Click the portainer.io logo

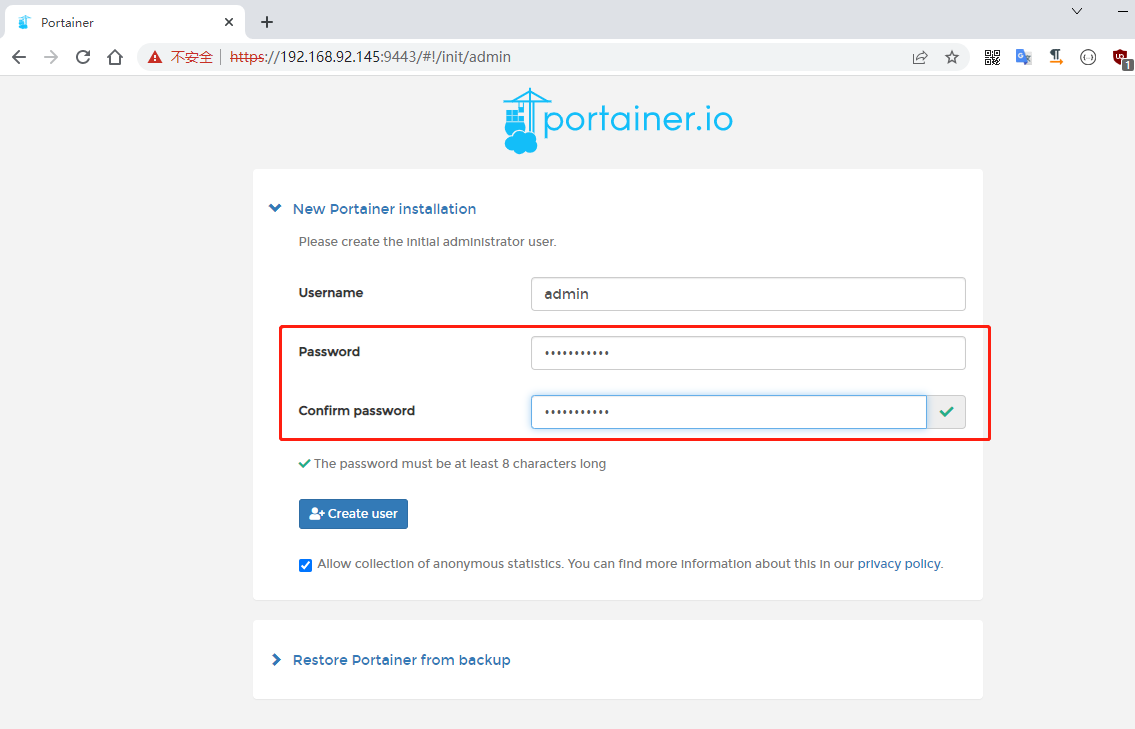(x=617, y=120)
